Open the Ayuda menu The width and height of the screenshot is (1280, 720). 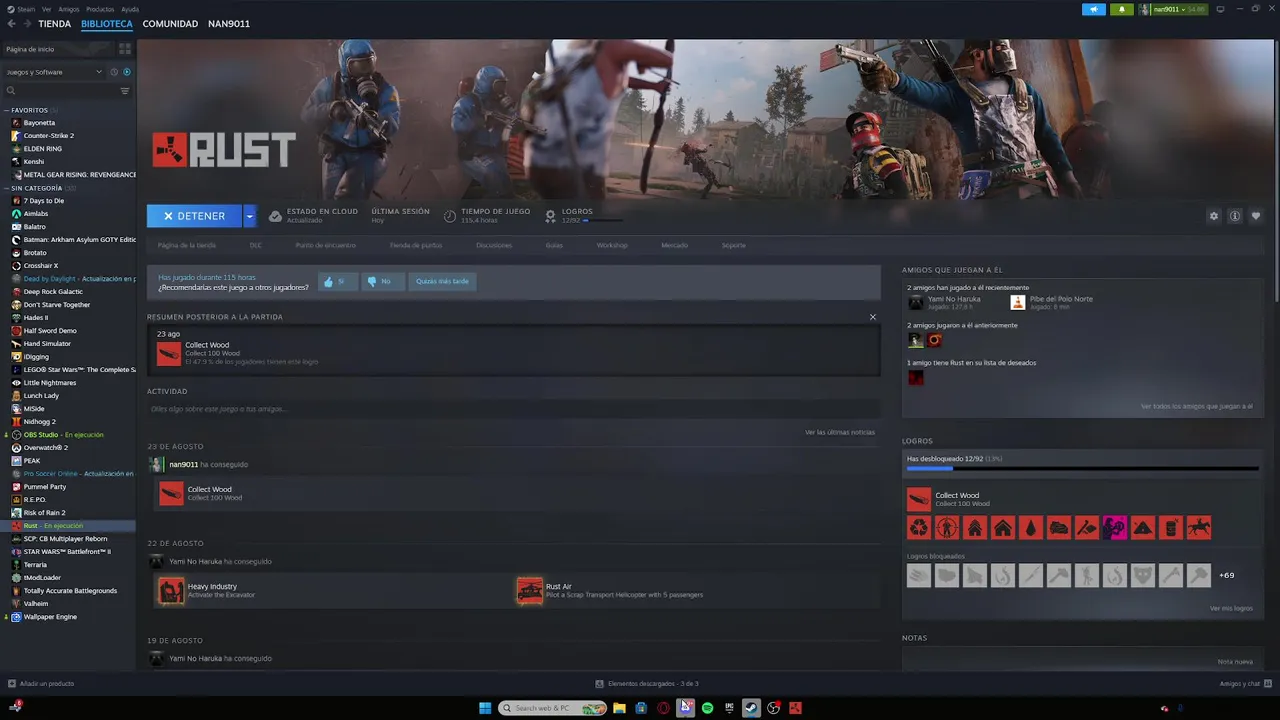130,9
